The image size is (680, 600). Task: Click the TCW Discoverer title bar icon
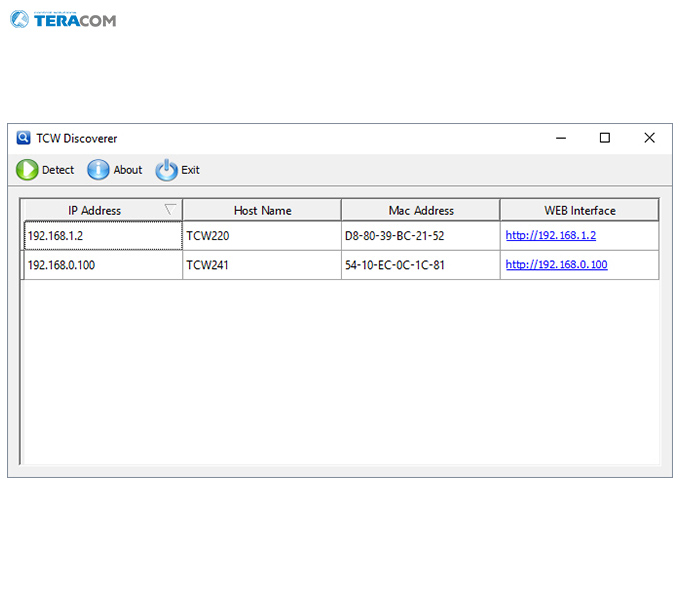point(23,138)
